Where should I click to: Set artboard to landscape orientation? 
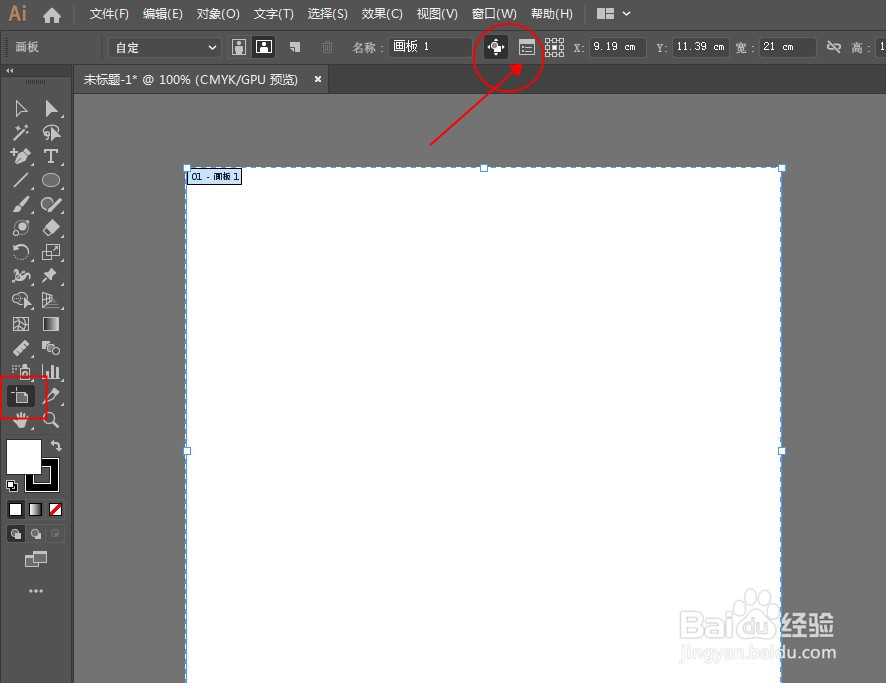point(264,47)
